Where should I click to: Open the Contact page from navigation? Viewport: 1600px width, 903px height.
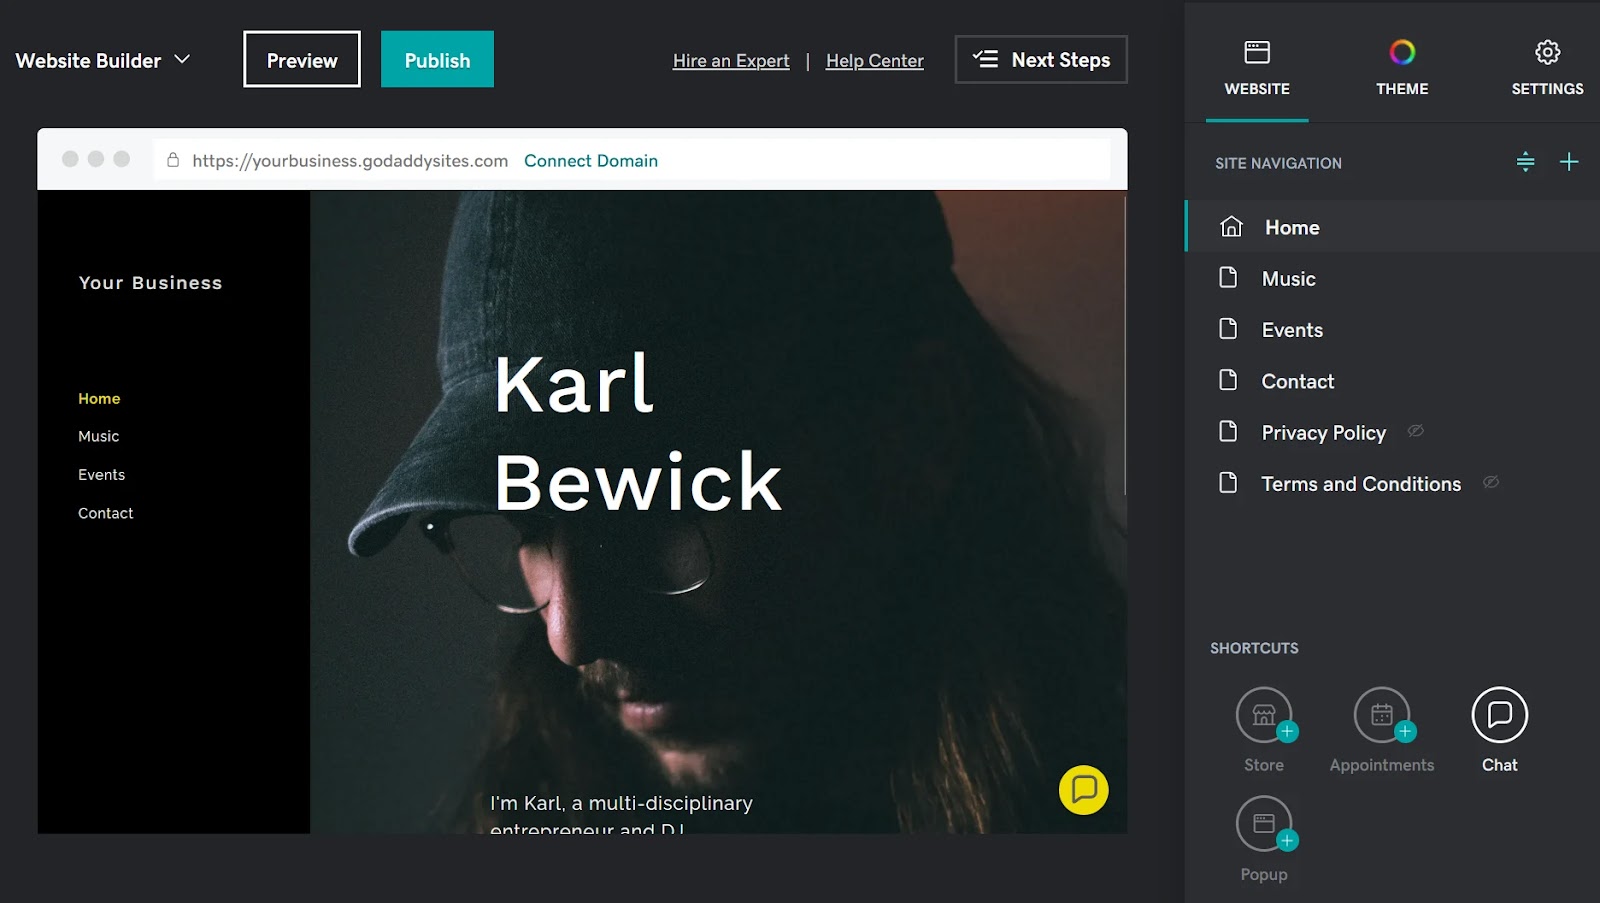(x=1297, y=380)
